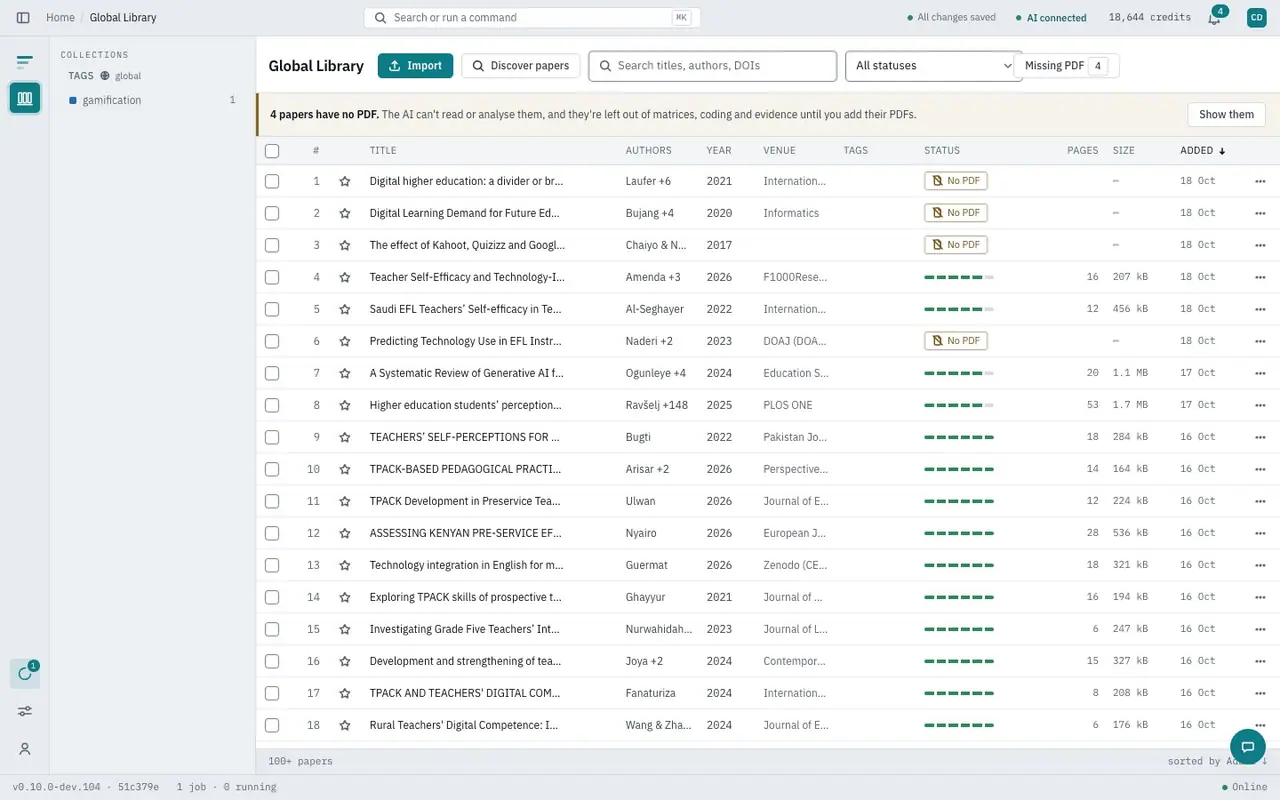Open the jobs activity icon in sidebar

(25, 674)
